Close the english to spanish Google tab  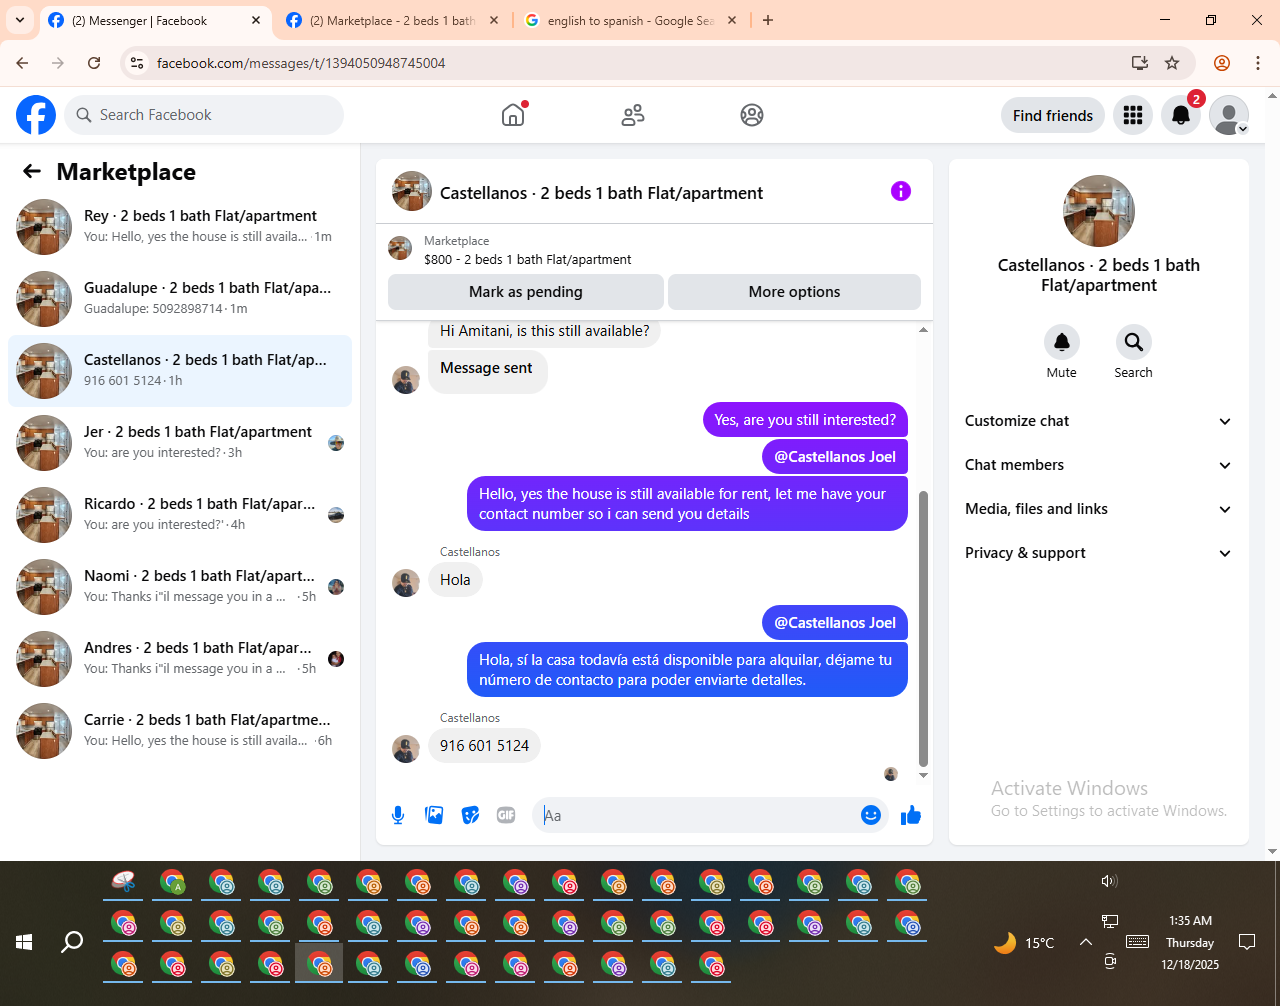click(731, 20)
